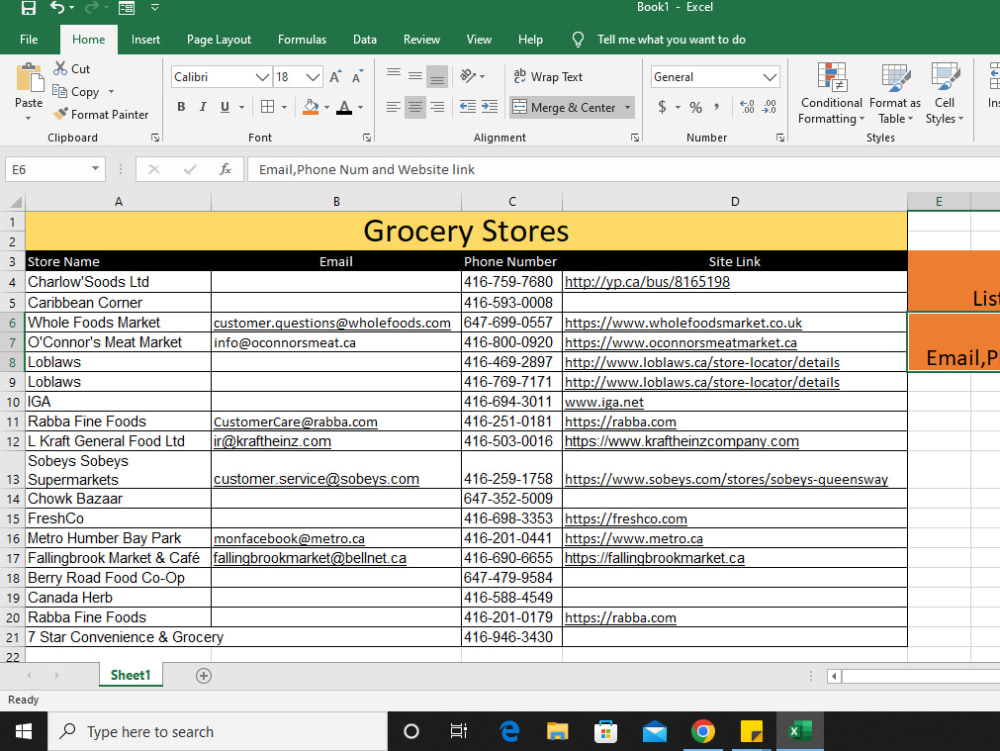Customize Quick Access Toolbar dropdown
The image size is (1000, 751).
(155, 8)
